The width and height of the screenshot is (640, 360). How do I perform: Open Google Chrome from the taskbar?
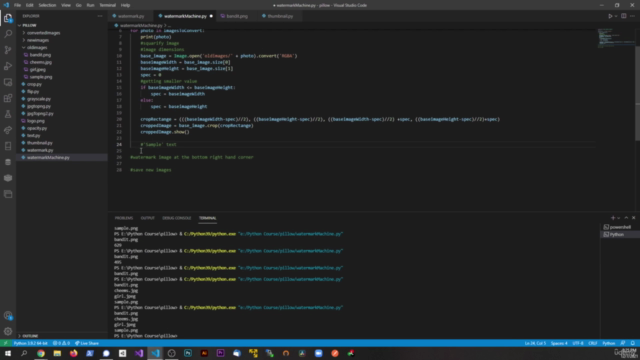point(41,353)
